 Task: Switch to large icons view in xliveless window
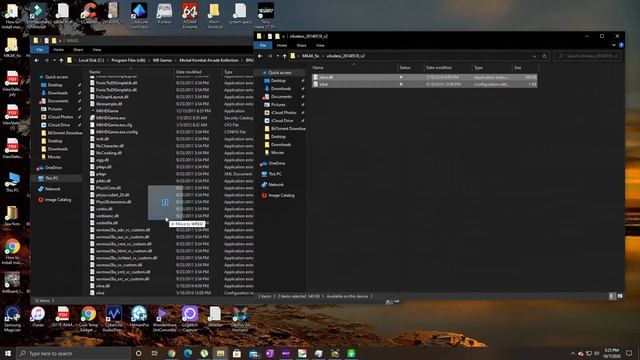click(620, 296)
